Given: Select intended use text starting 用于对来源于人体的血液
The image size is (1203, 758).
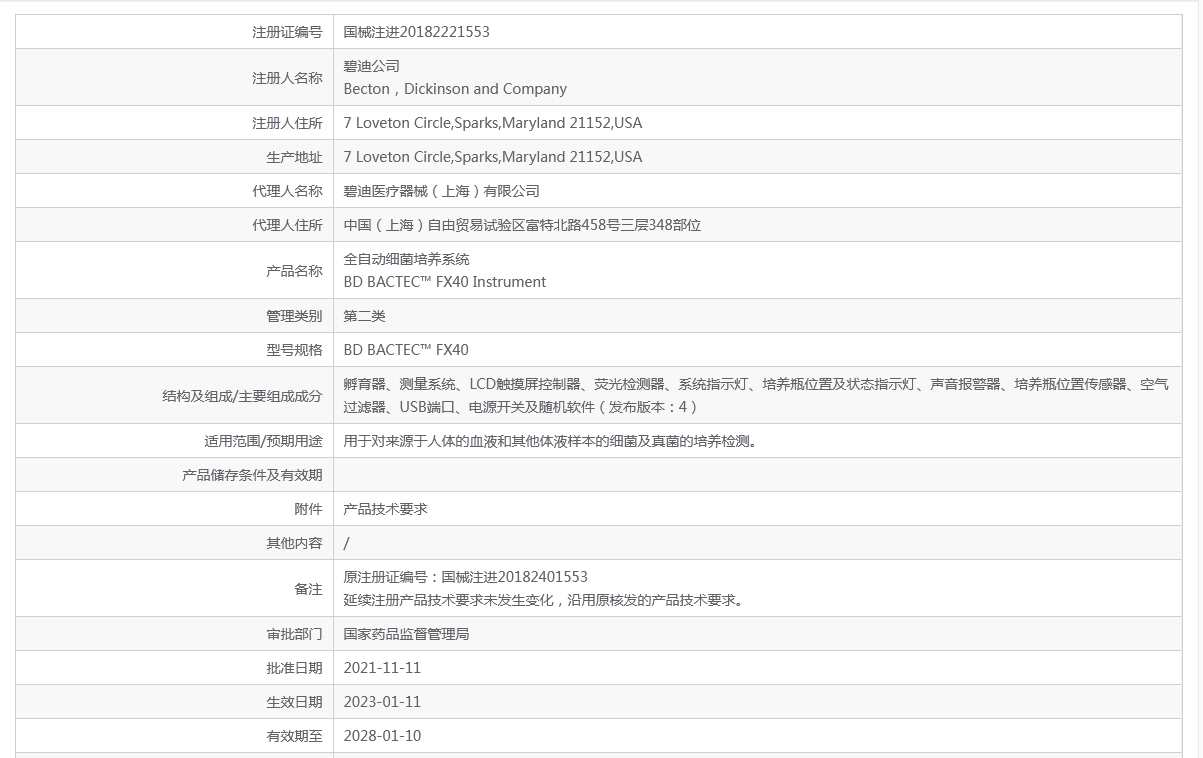Looking at the screenshot, I should (x=550, y=441).
